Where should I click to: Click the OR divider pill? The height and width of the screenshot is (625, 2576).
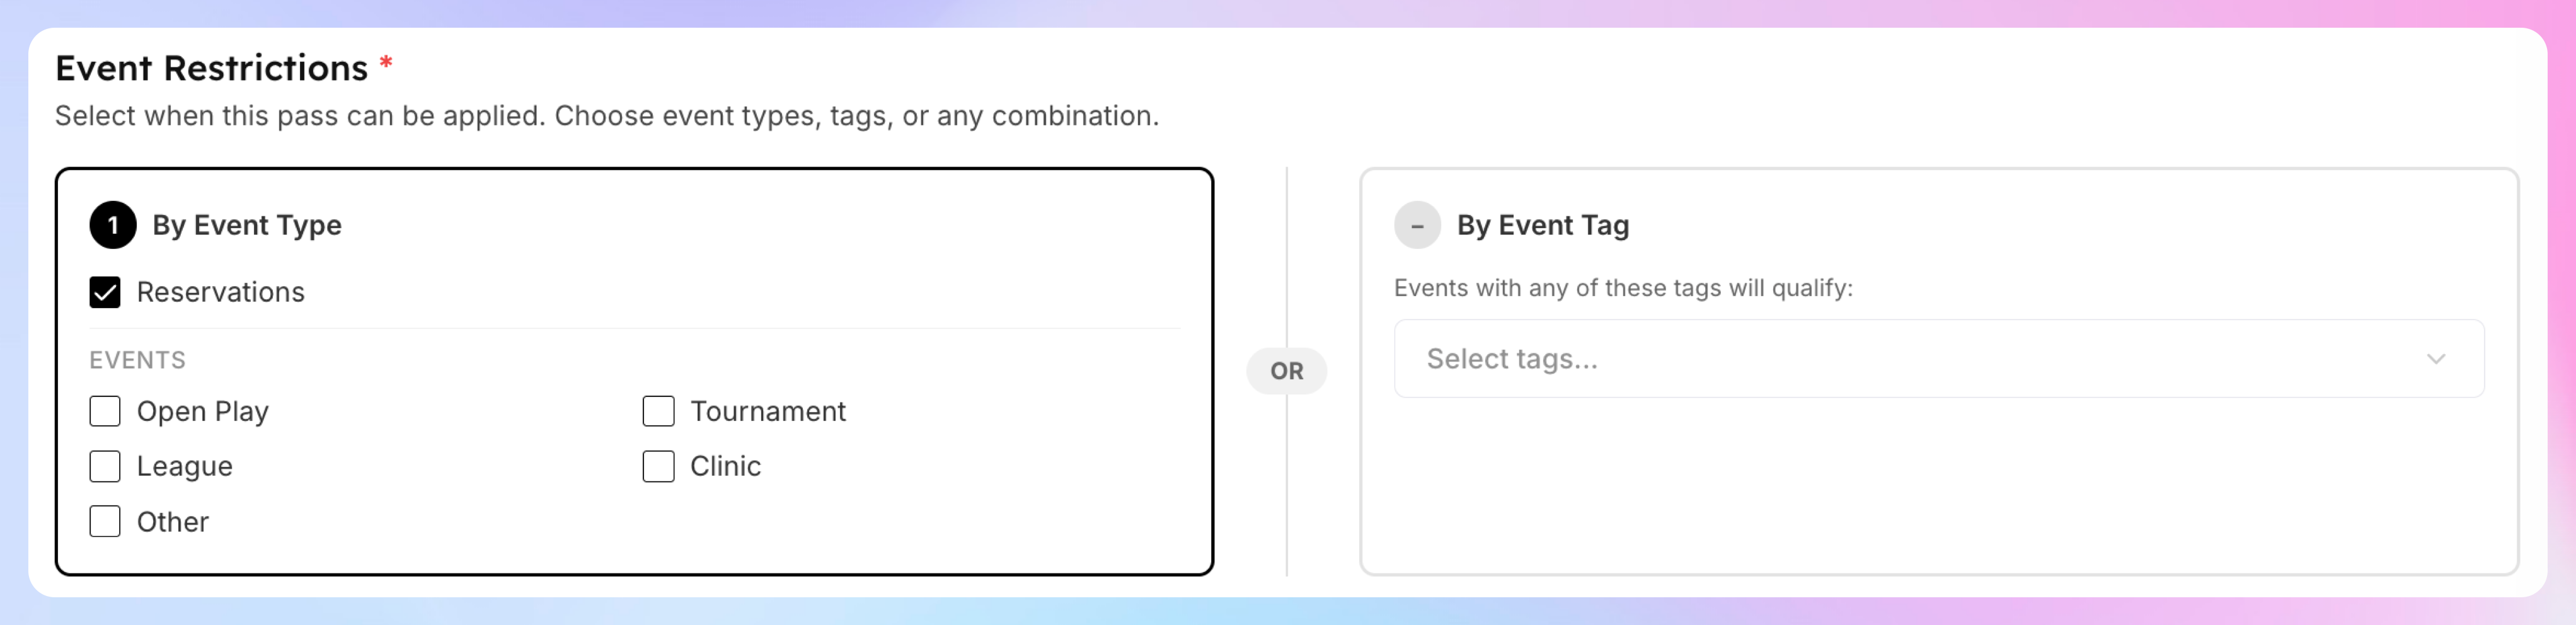click(1286, 371)
